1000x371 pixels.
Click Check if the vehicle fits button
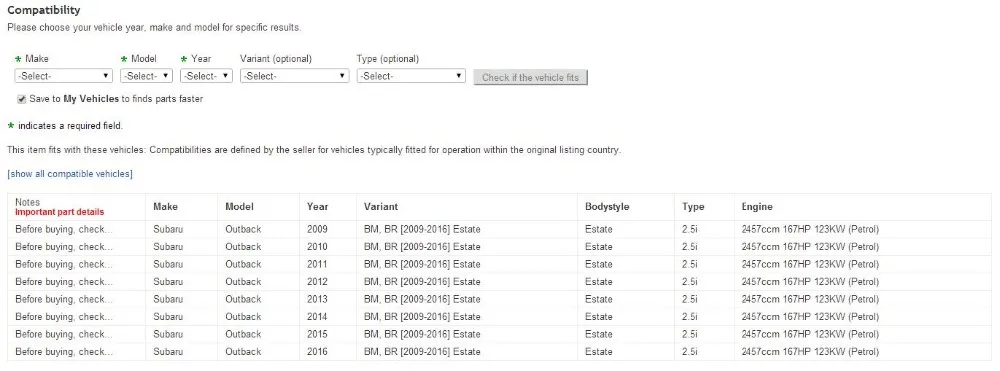point(530,77)
